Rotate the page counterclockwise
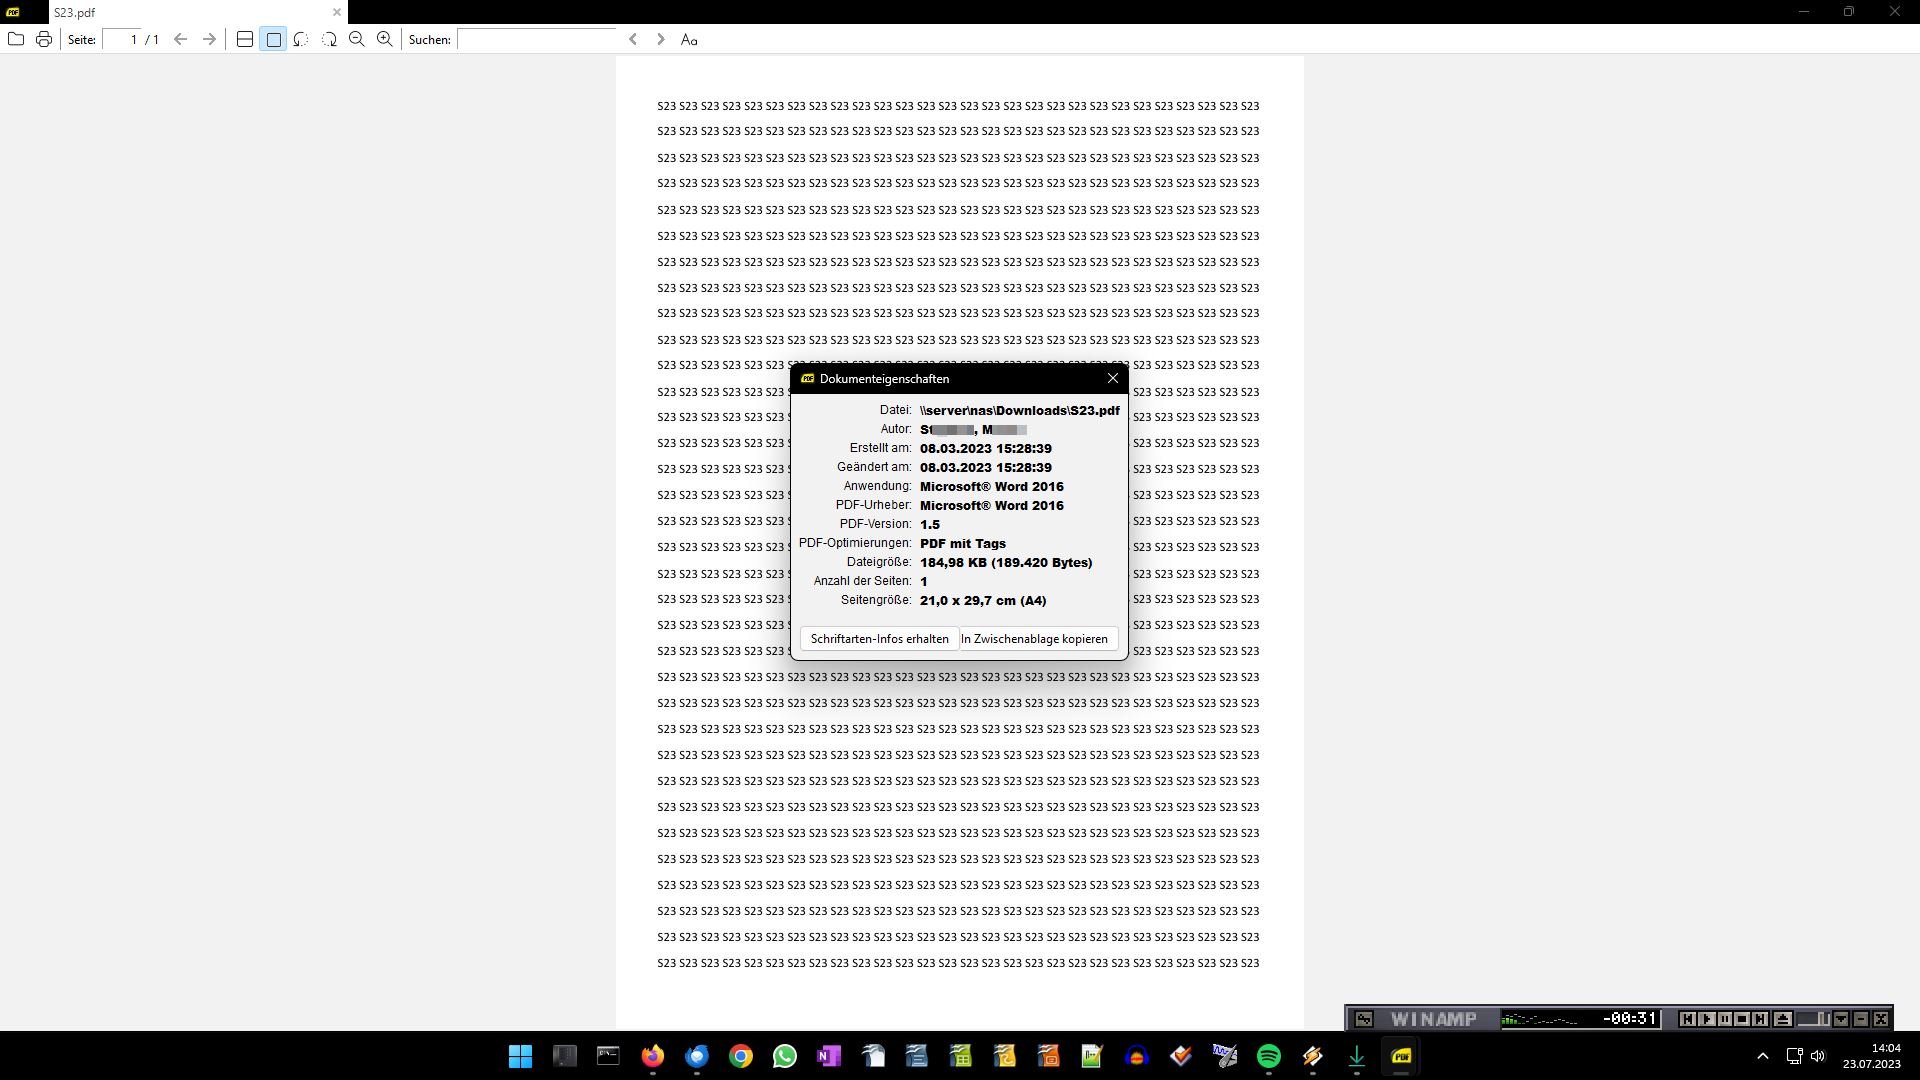 (x=301, y=39)
